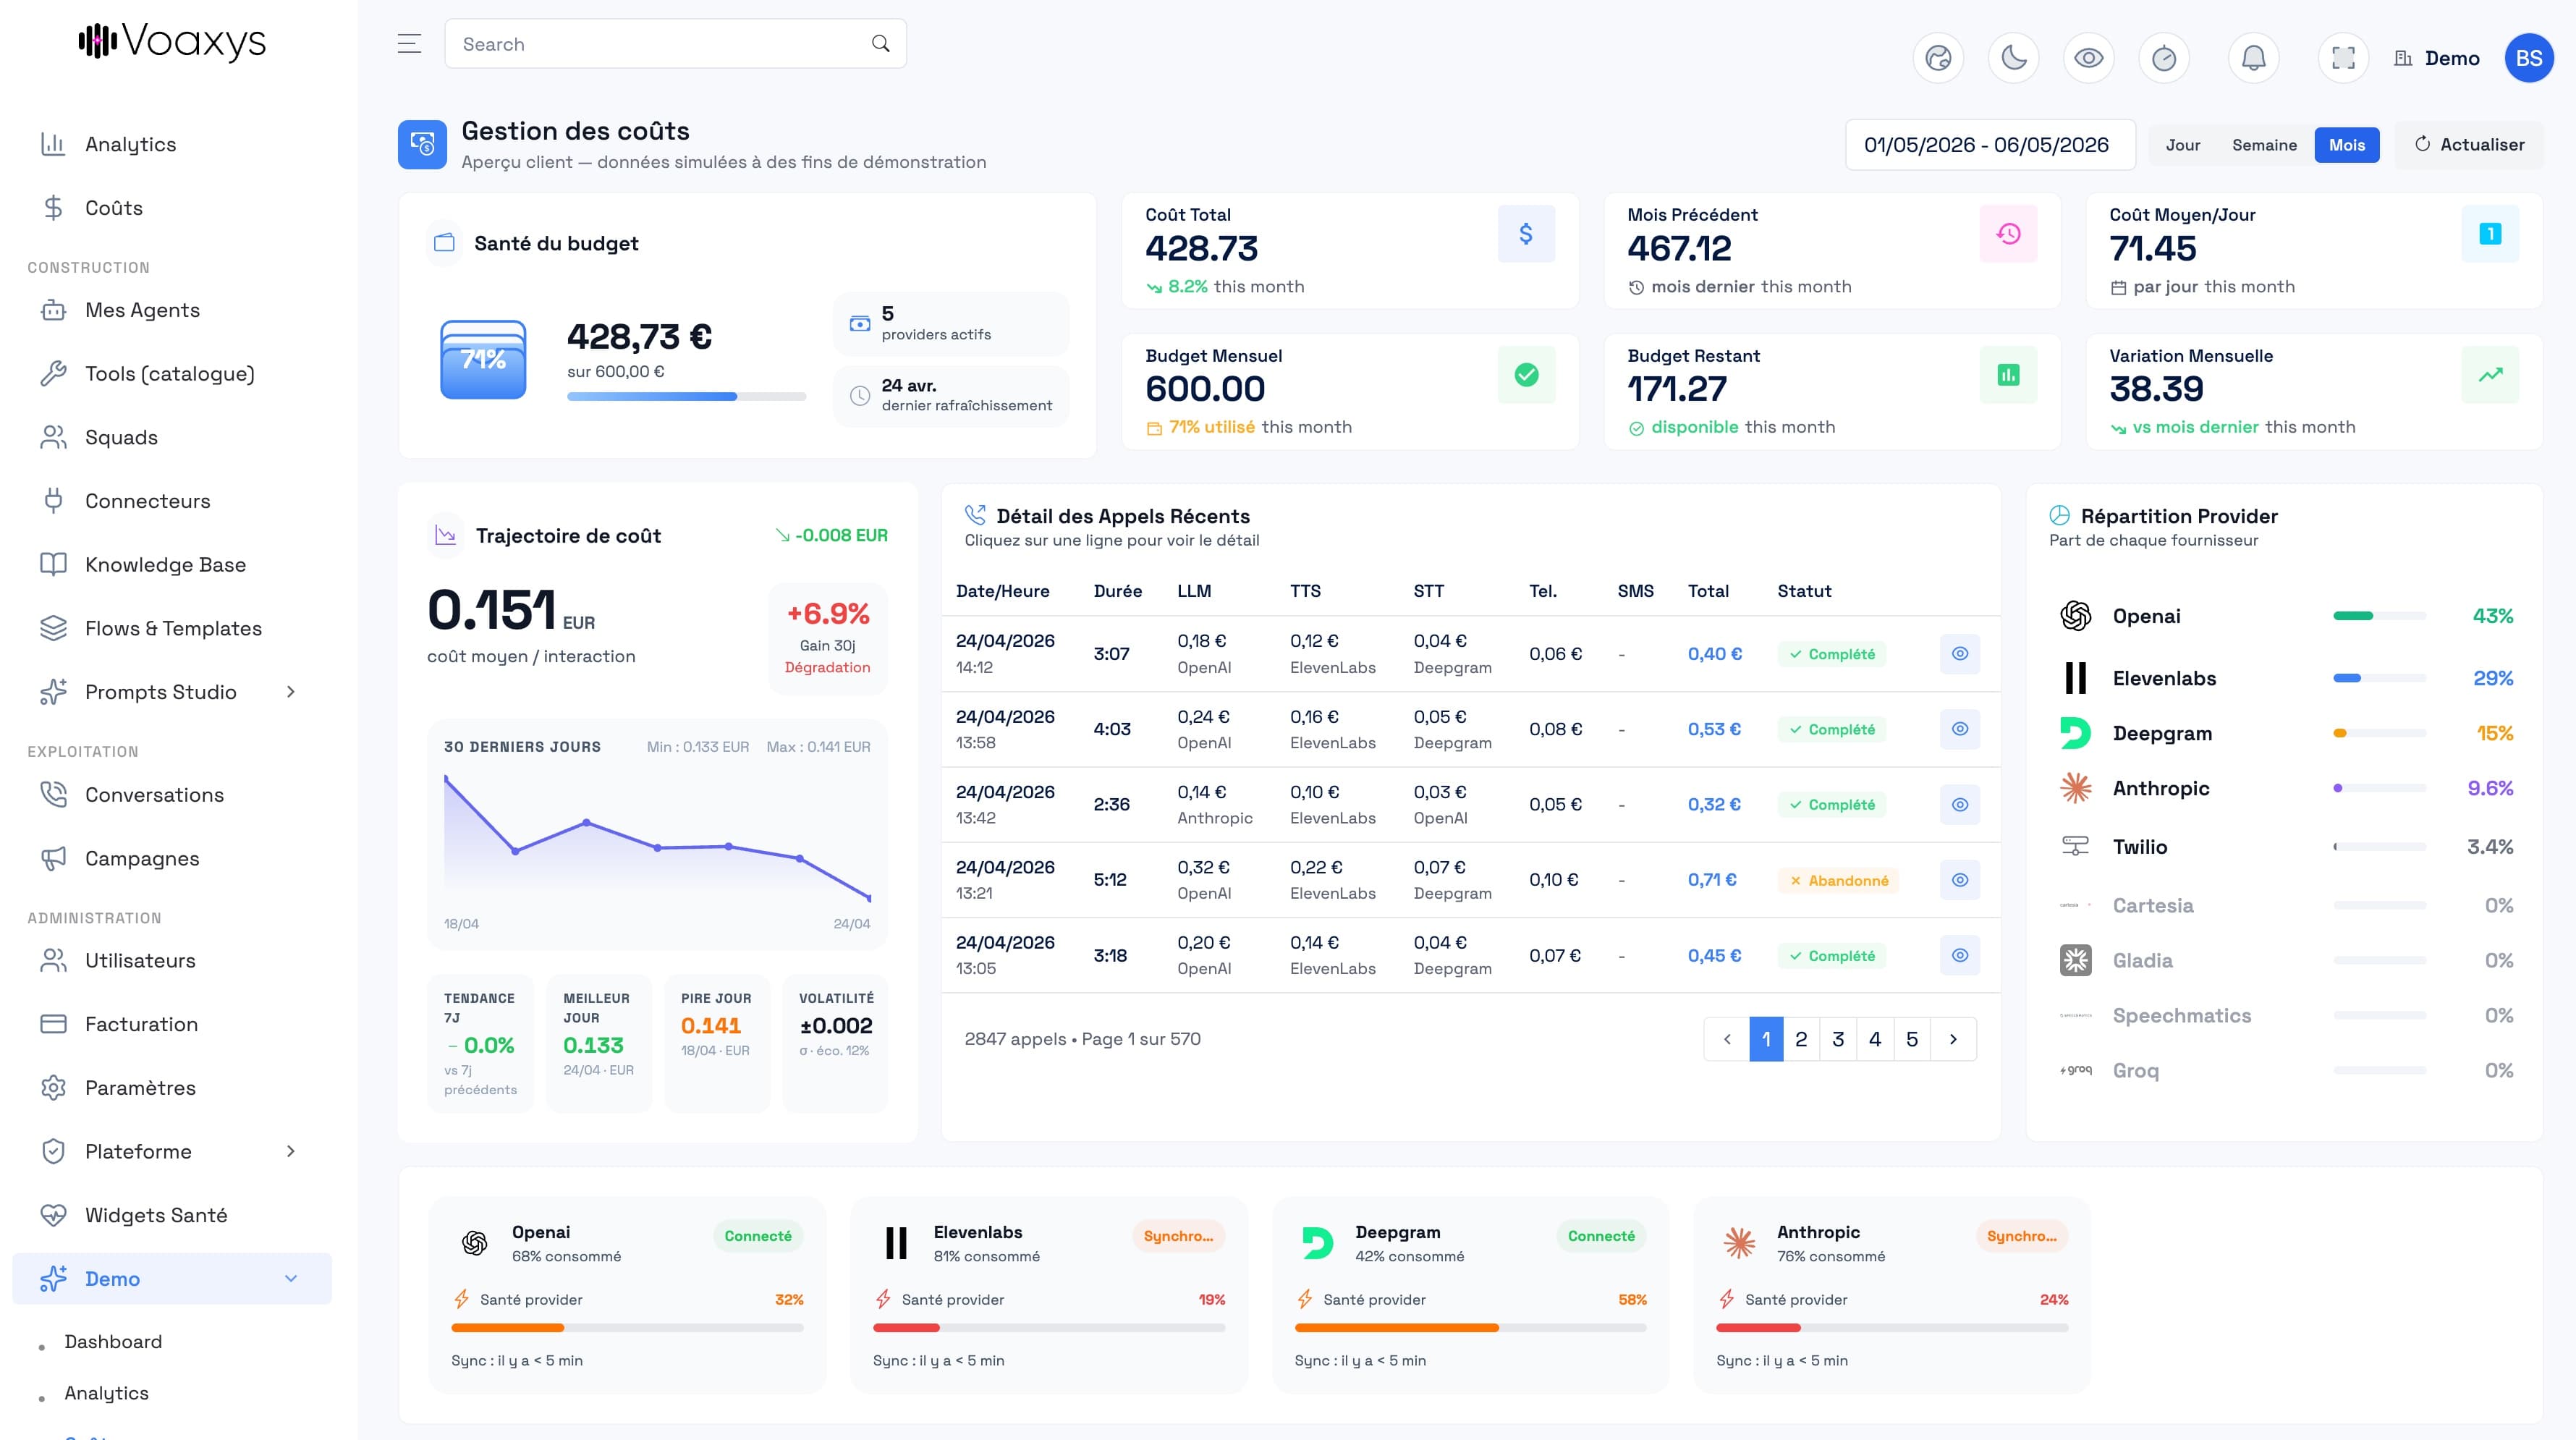This screenshot has width=2576, height=1440.
Task: Click the Tools (catalogue) wrench icon
Action: point(53,374)
